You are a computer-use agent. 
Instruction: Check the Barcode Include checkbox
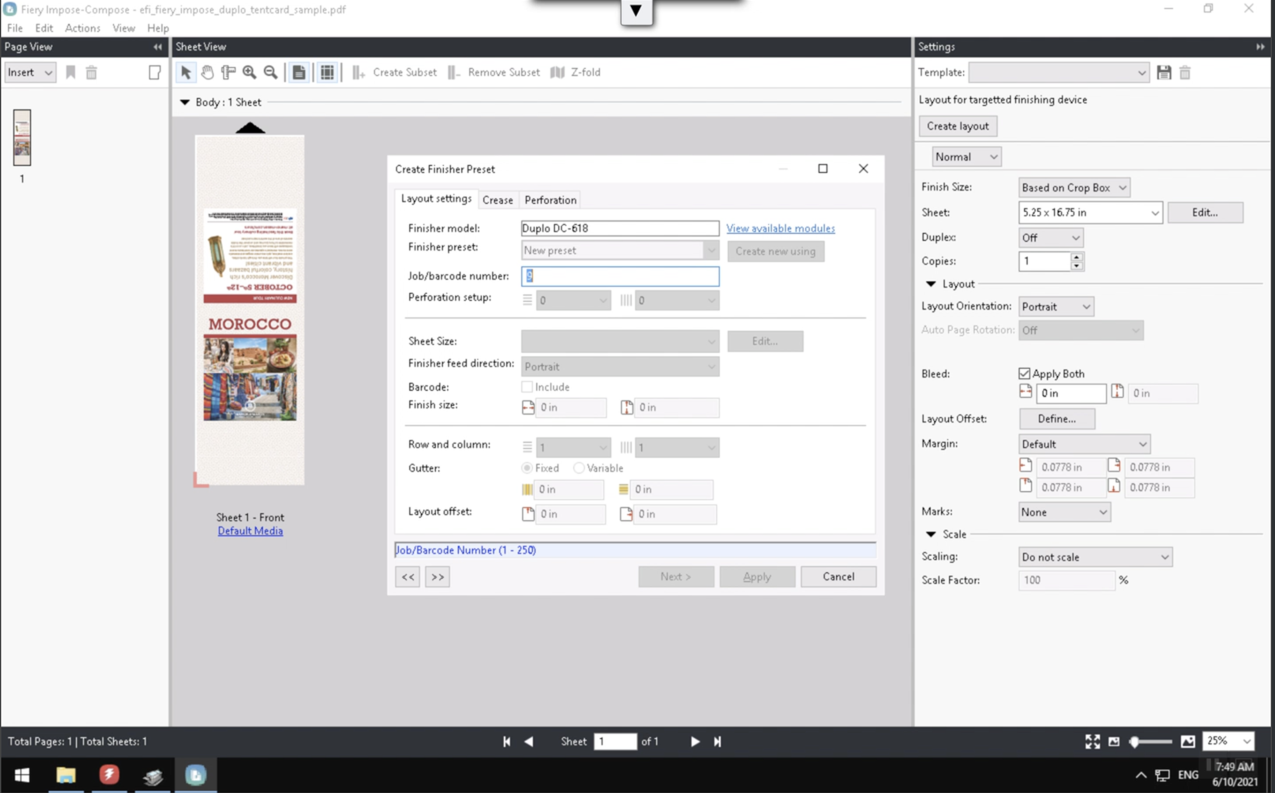pyautogui.click(x=527, y=387)
